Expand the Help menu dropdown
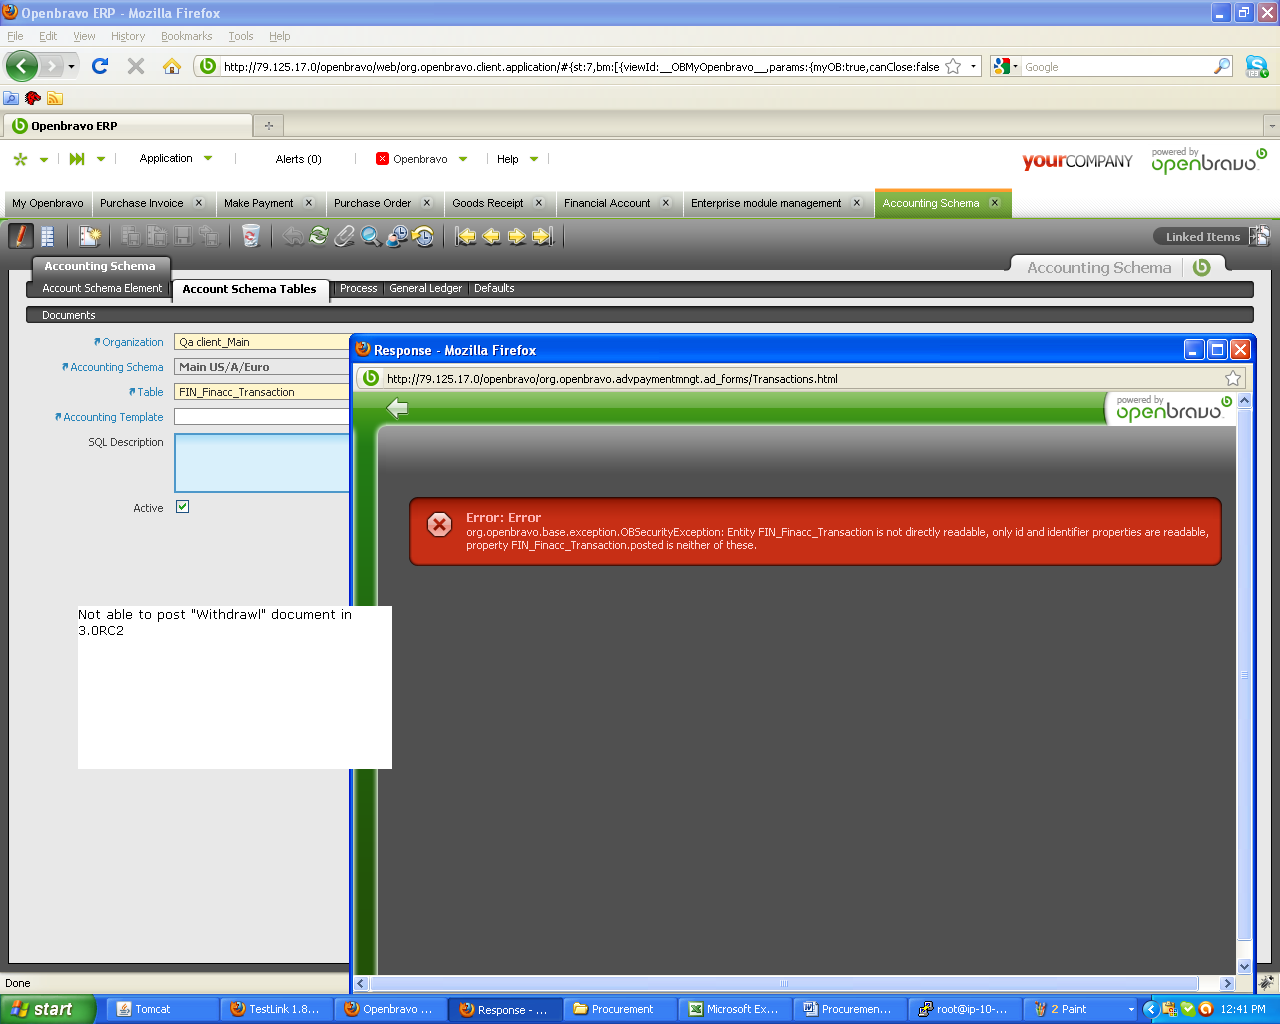Image resolution: width=1280 pixels, height=1024 pixels. pyautogui.click(x=534, y=159)
